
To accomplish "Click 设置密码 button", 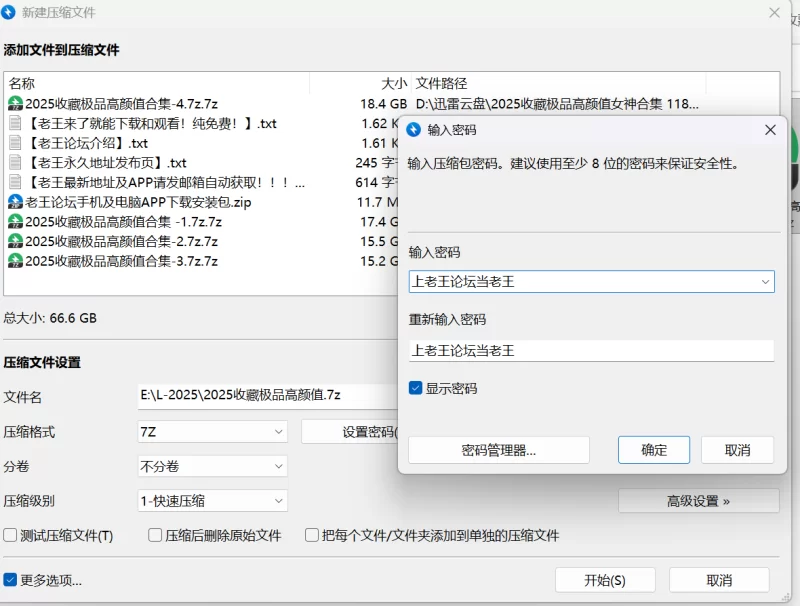I will [349, 432].
